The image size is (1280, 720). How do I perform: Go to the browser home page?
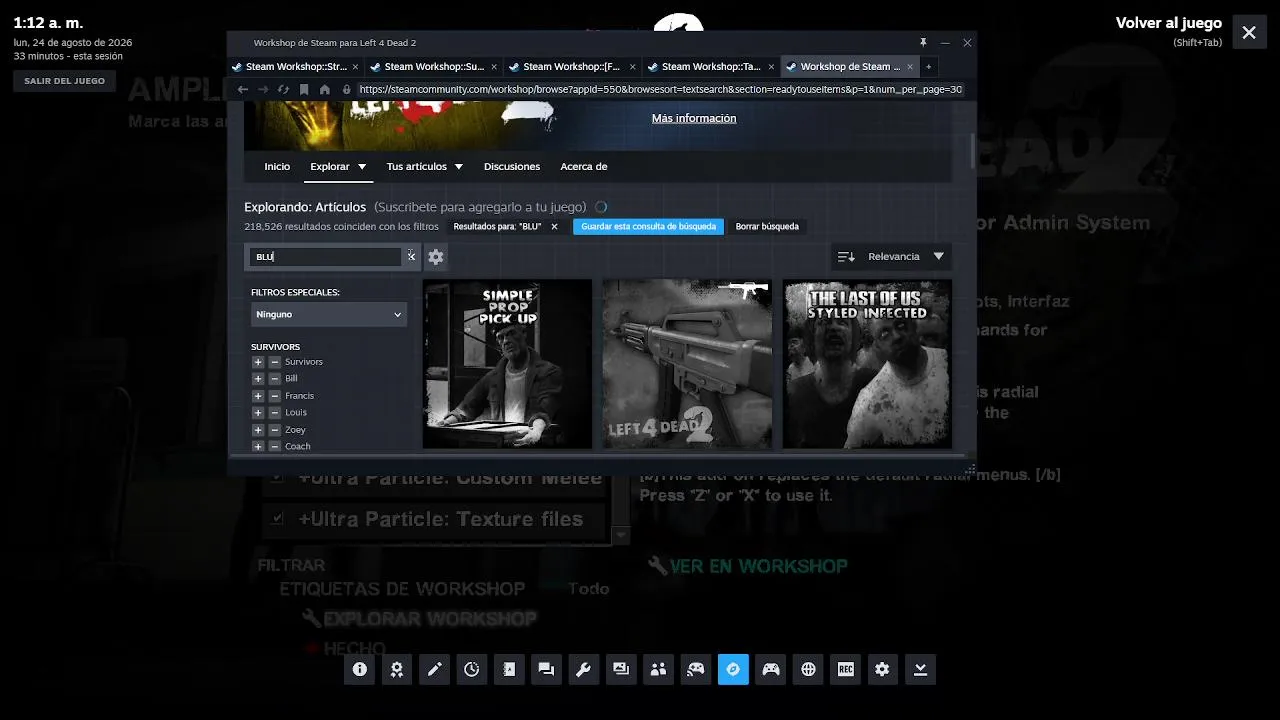point(325,89)
